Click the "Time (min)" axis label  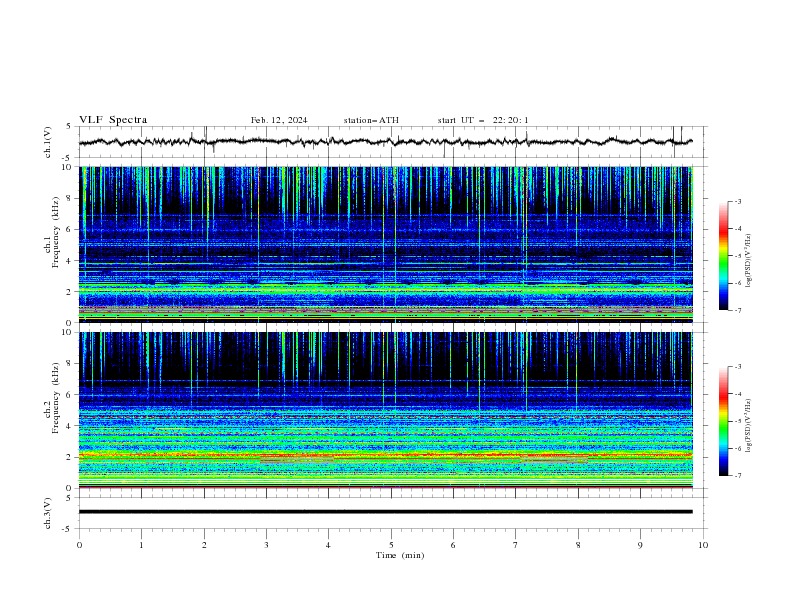coord(400,555)
